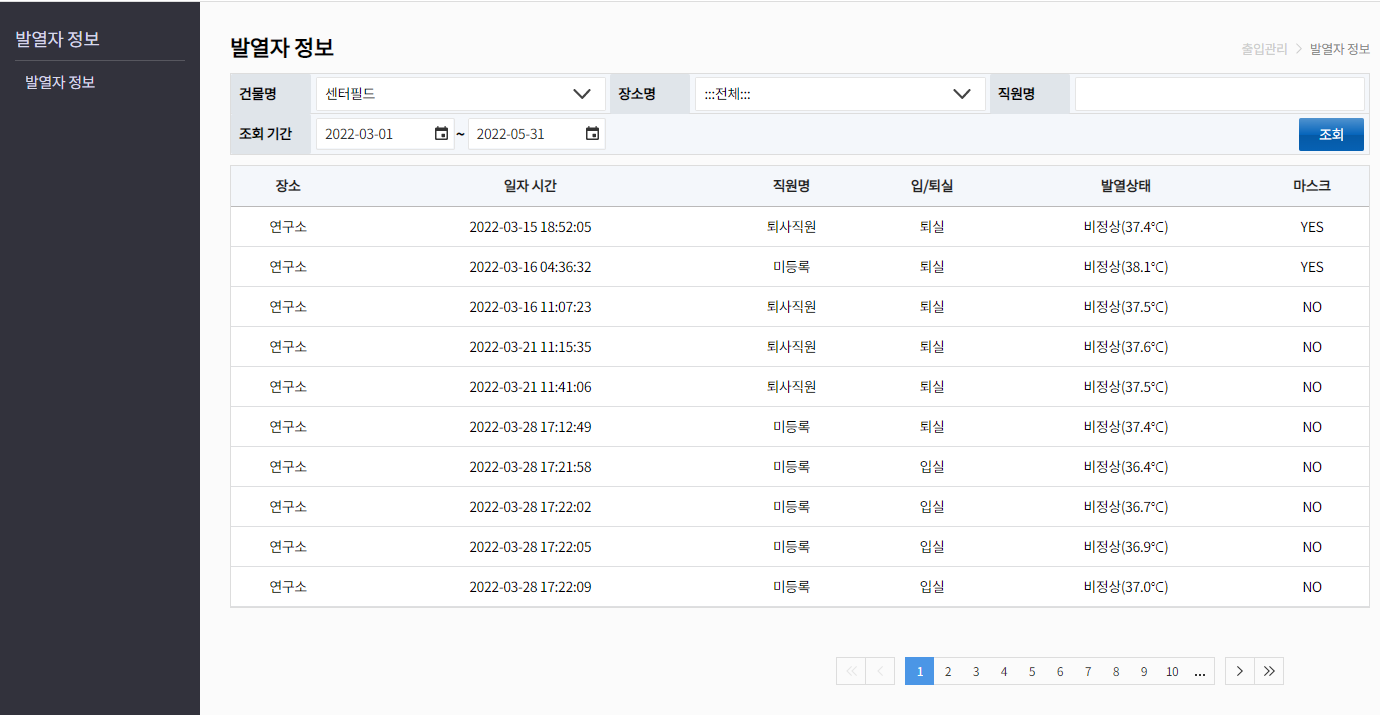Select 발열자 정보 in the sidebar menu
This screenshot has width=1380, height=715.
coord(60,82)
